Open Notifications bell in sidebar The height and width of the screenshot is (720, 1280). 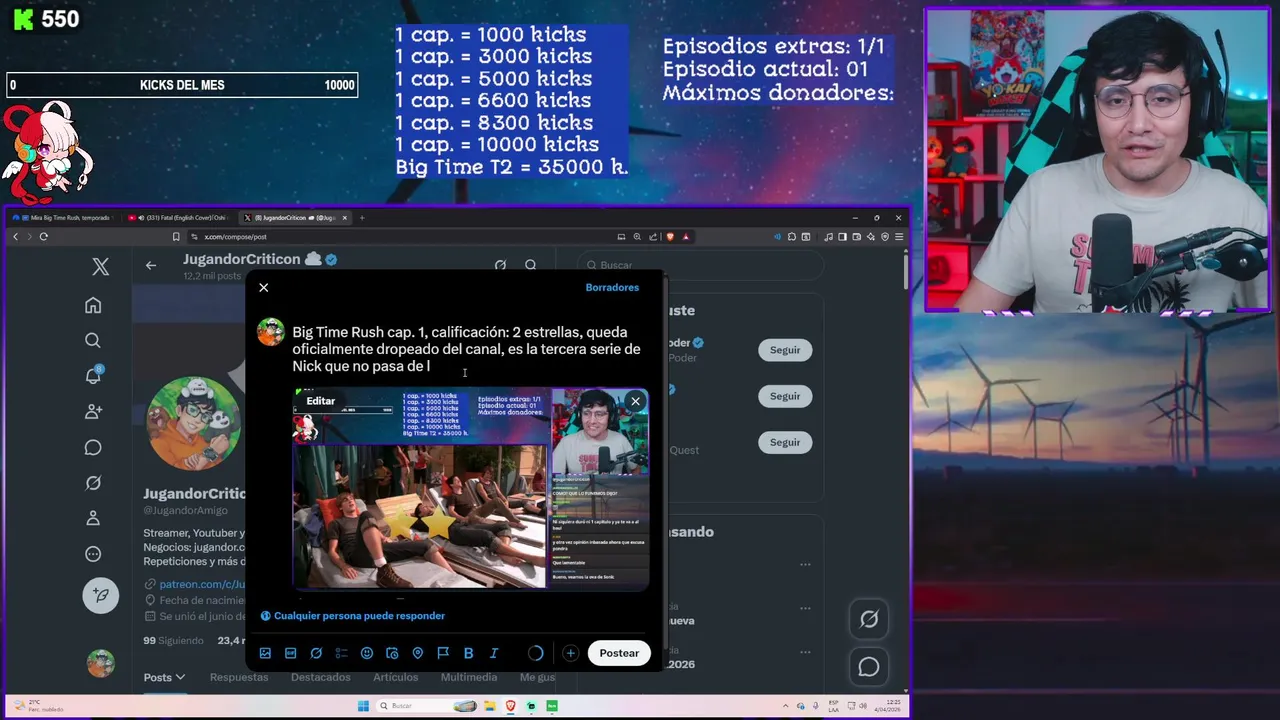[93, 376]
